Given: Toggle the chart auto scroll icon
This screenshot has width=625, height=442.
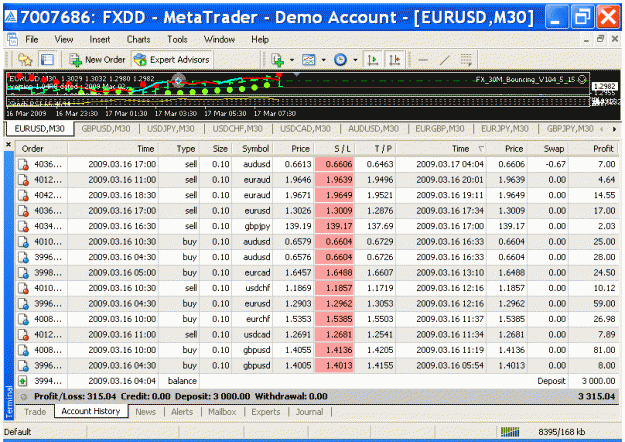Looking at the screenshot, I should click(373, 60).
